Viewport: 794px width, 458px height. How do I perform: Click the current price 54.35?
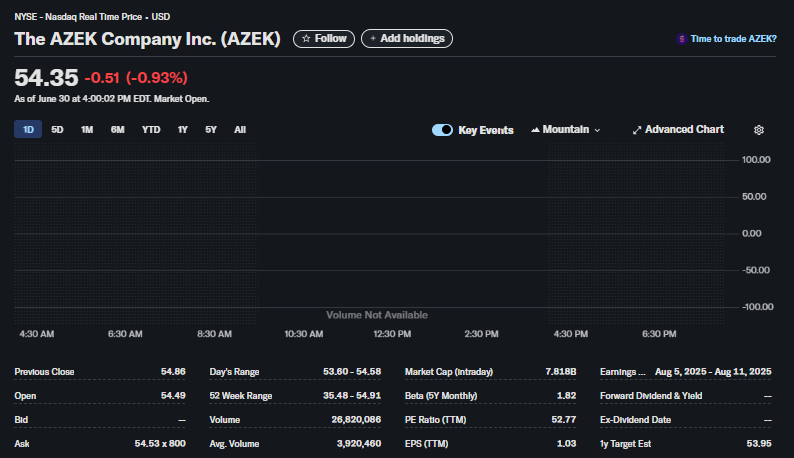click(x=46, y=78)
